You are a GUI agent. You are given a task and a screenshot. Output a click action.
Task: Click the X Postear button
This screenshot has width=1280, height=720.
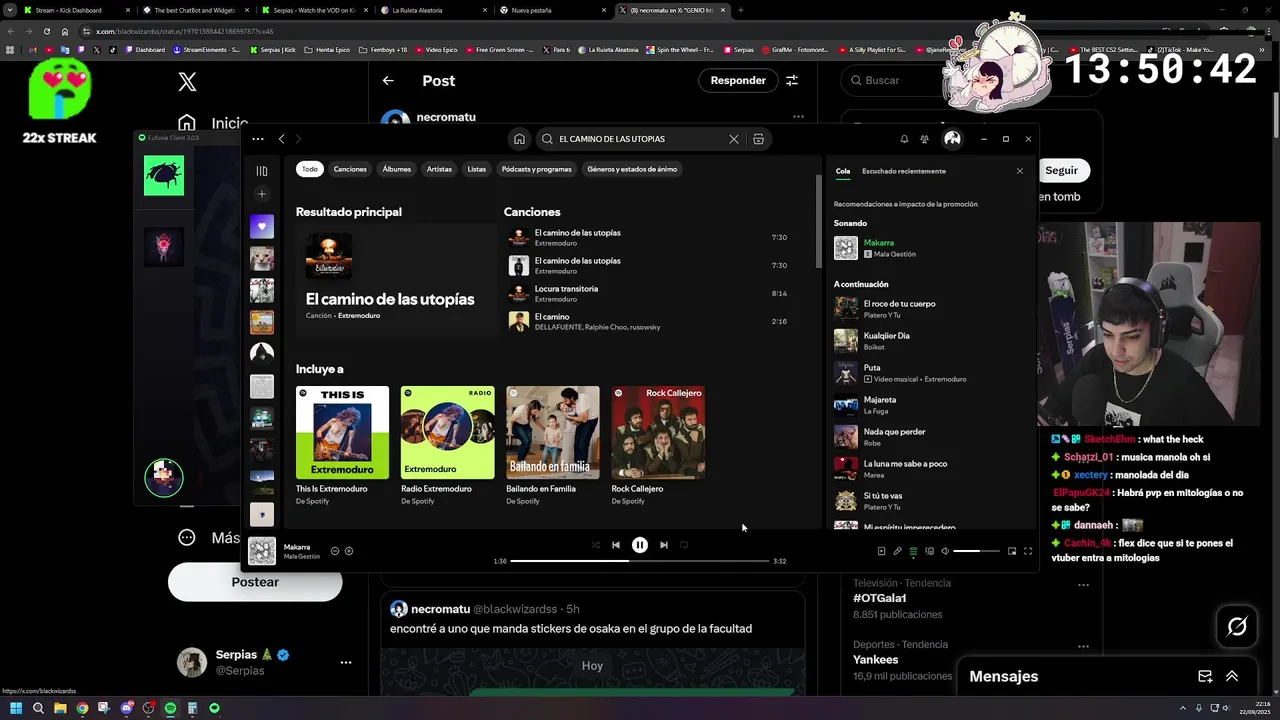[255, 582]
